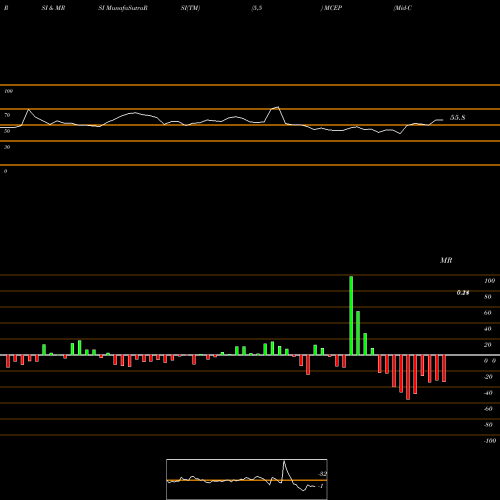Click the ') MCEP' ticker text
Screen dimensions: 500x500
coord(331,8)
